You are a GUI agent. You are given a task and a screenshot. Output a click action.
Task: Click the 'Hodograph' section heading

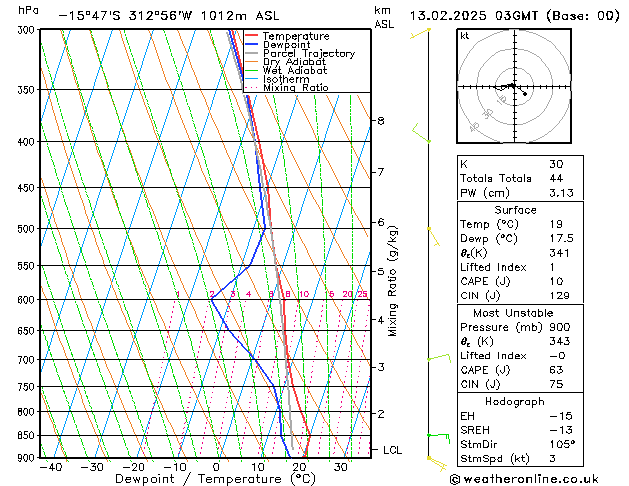(x=515, y=402)
